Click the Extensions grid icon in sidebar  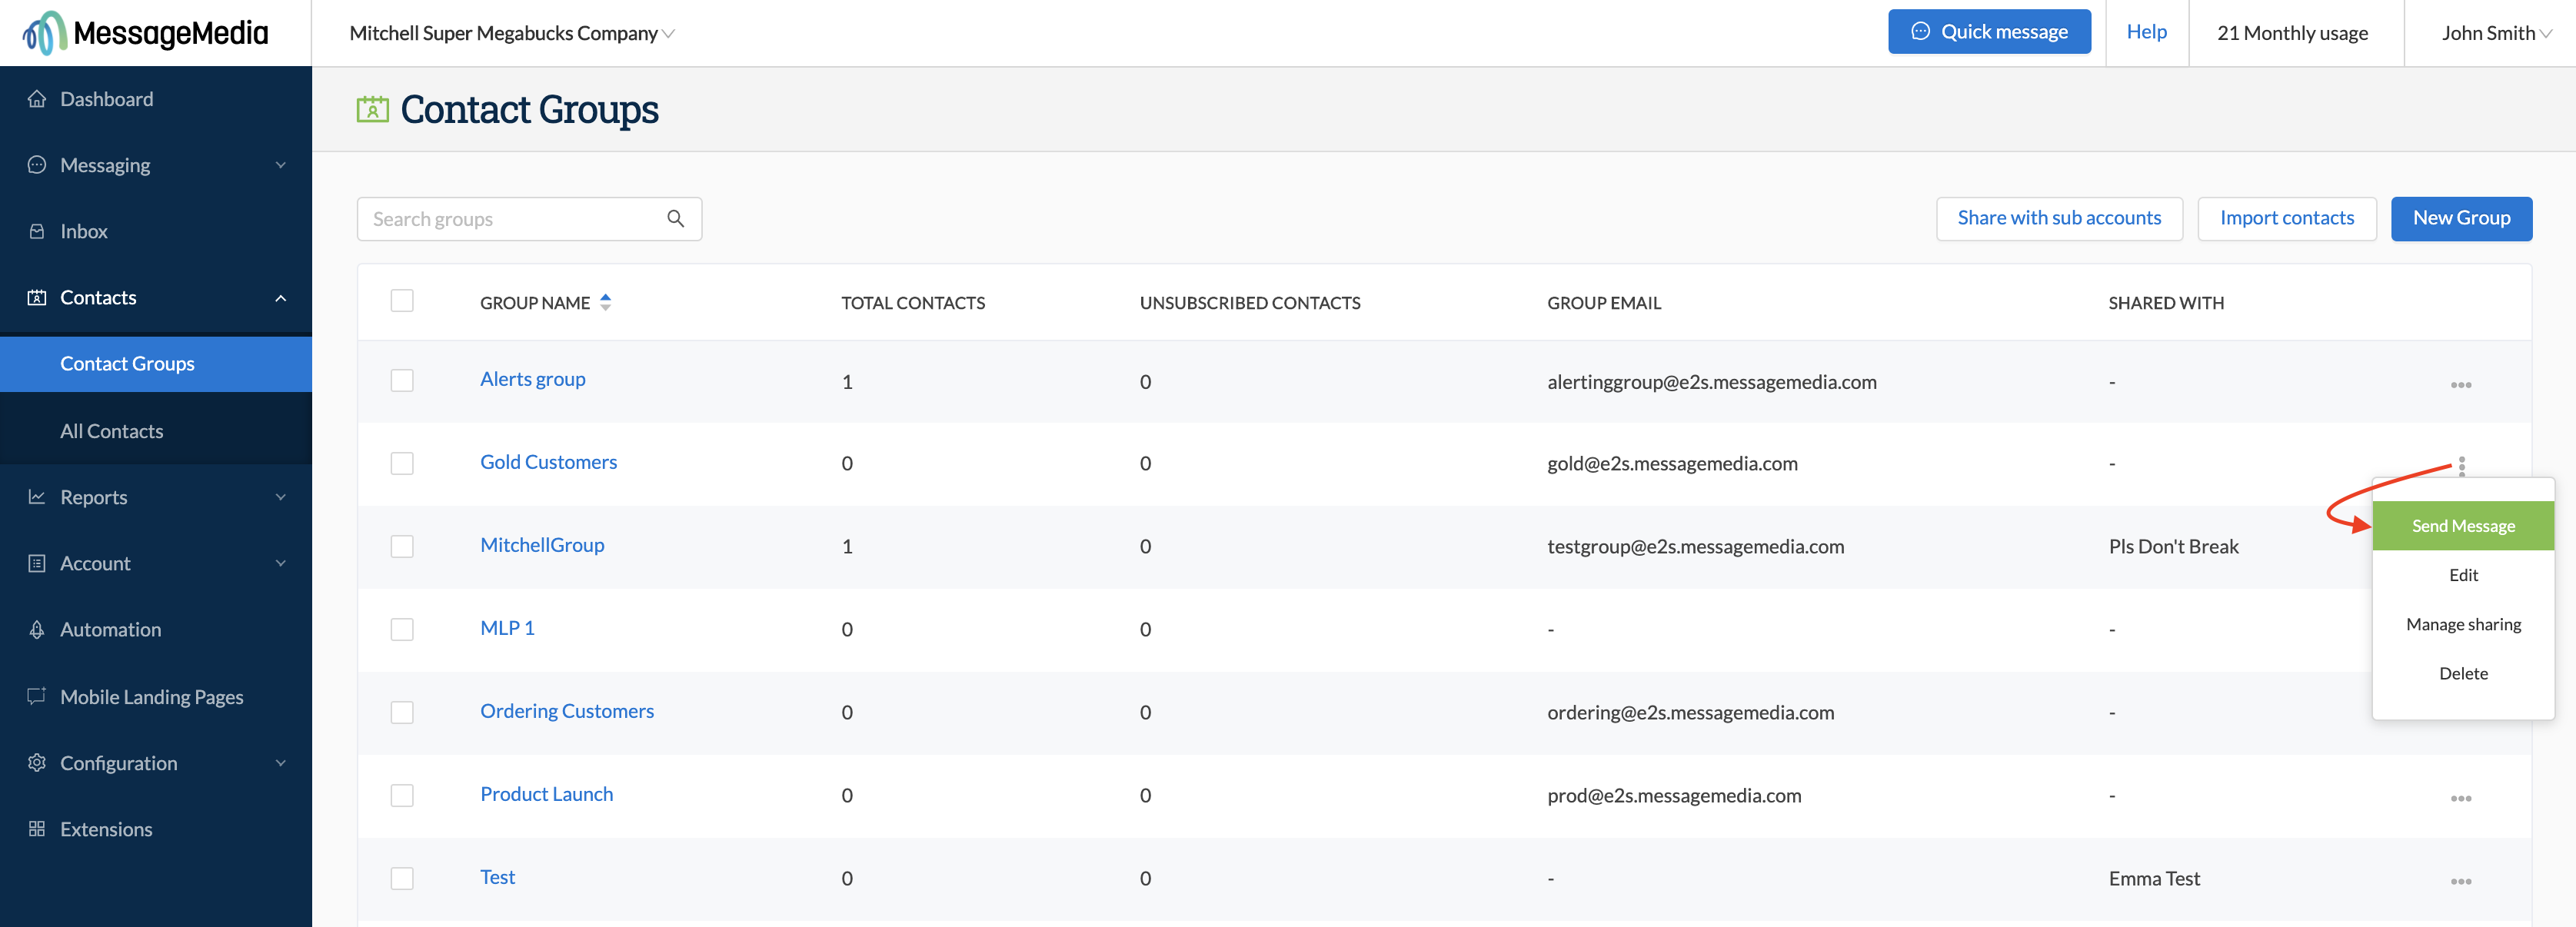tap(37, 829)
